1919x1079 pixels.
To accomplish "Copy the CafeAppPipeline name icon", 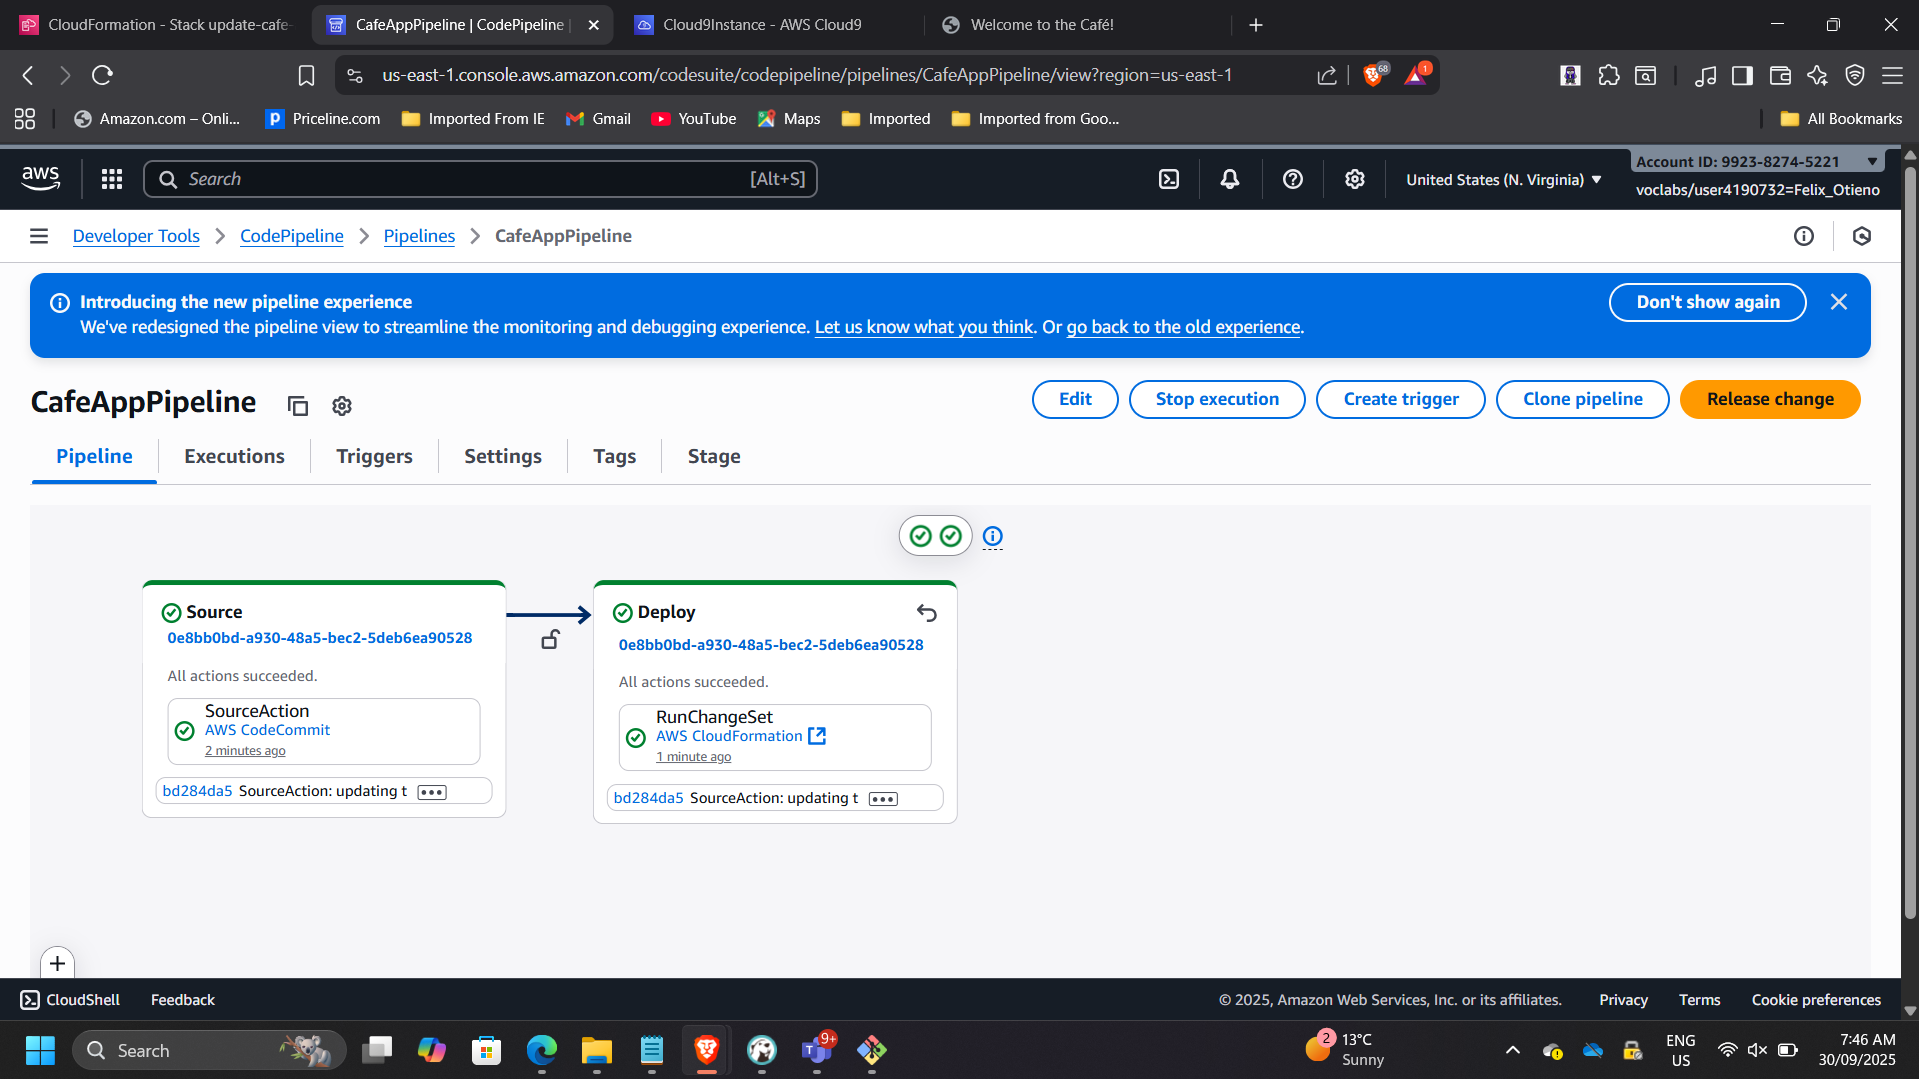I will point(297,405).
